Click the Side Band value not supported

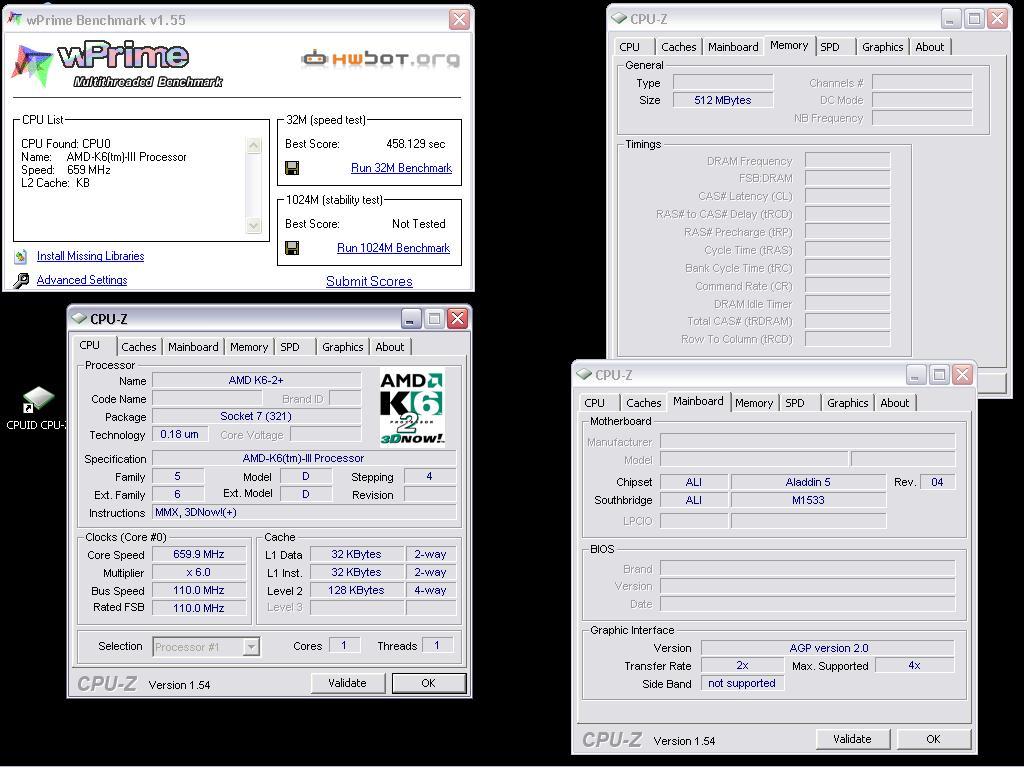(743, 683)
